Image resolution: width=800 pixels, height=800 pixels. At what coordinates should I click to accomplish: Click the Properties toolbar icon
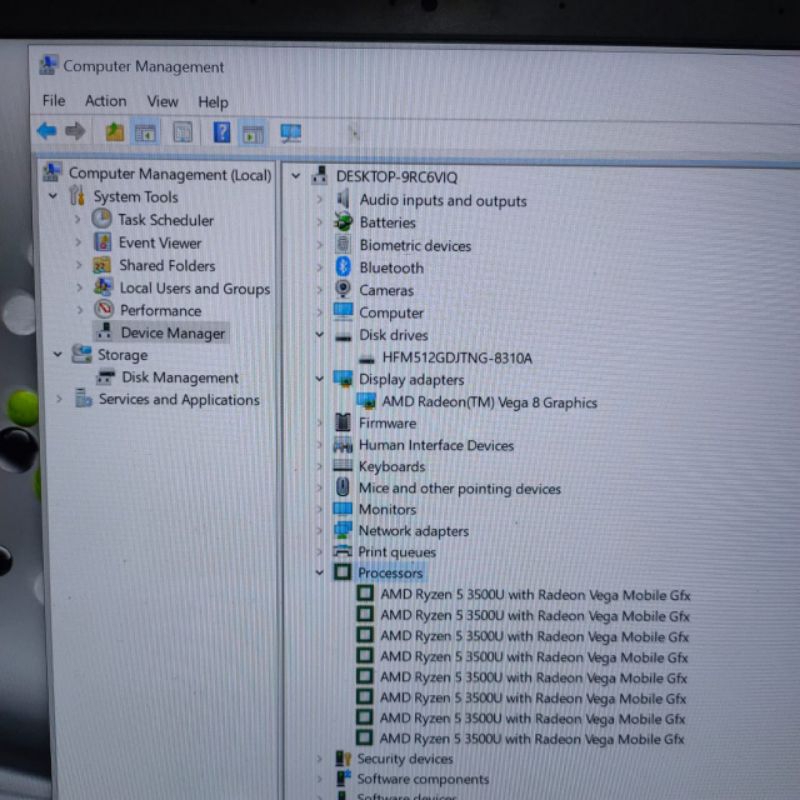point(182,132)
